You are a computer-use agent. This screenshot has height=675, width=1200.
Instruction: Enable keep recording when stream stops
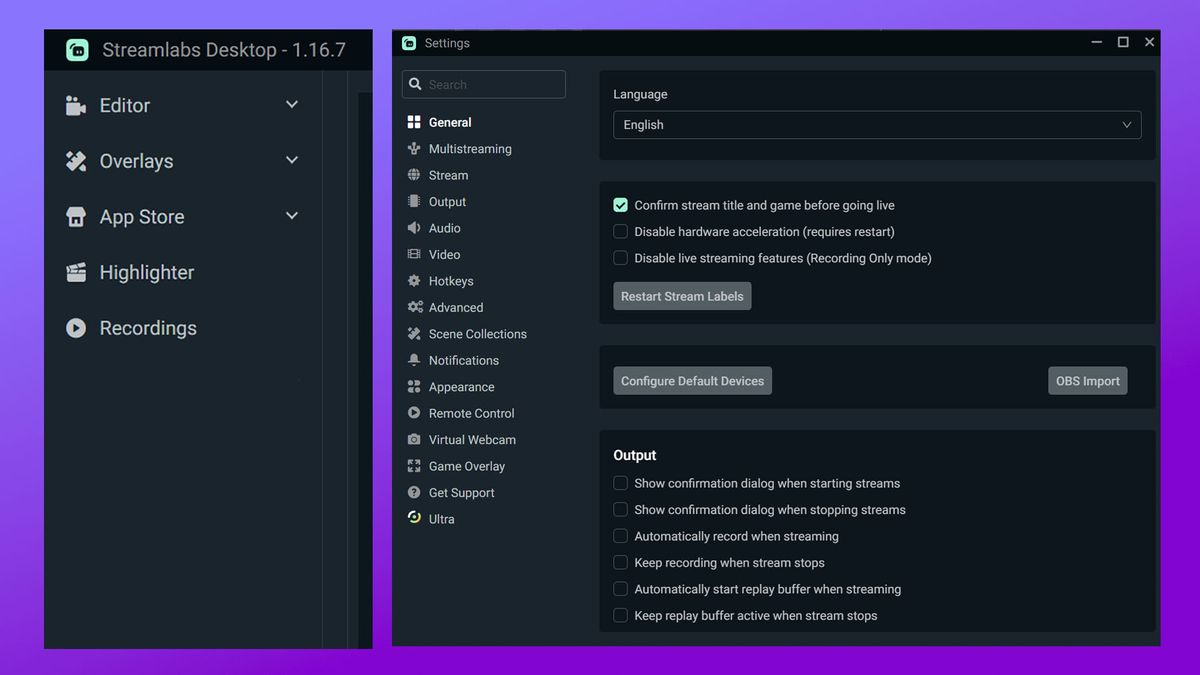[620, 562]
